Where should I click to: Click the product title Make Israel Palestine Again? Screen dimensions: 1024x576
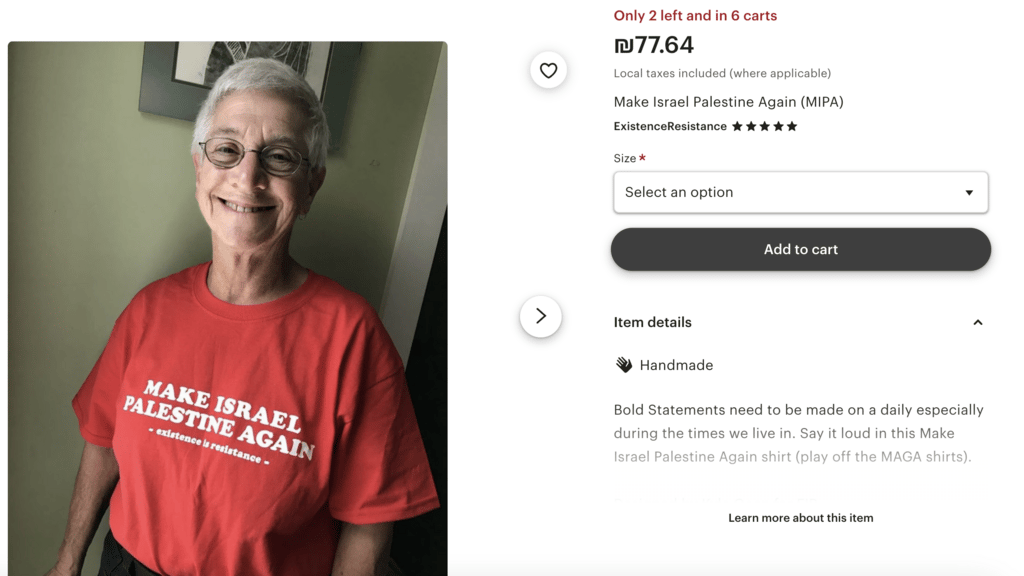tap(728, 102)
